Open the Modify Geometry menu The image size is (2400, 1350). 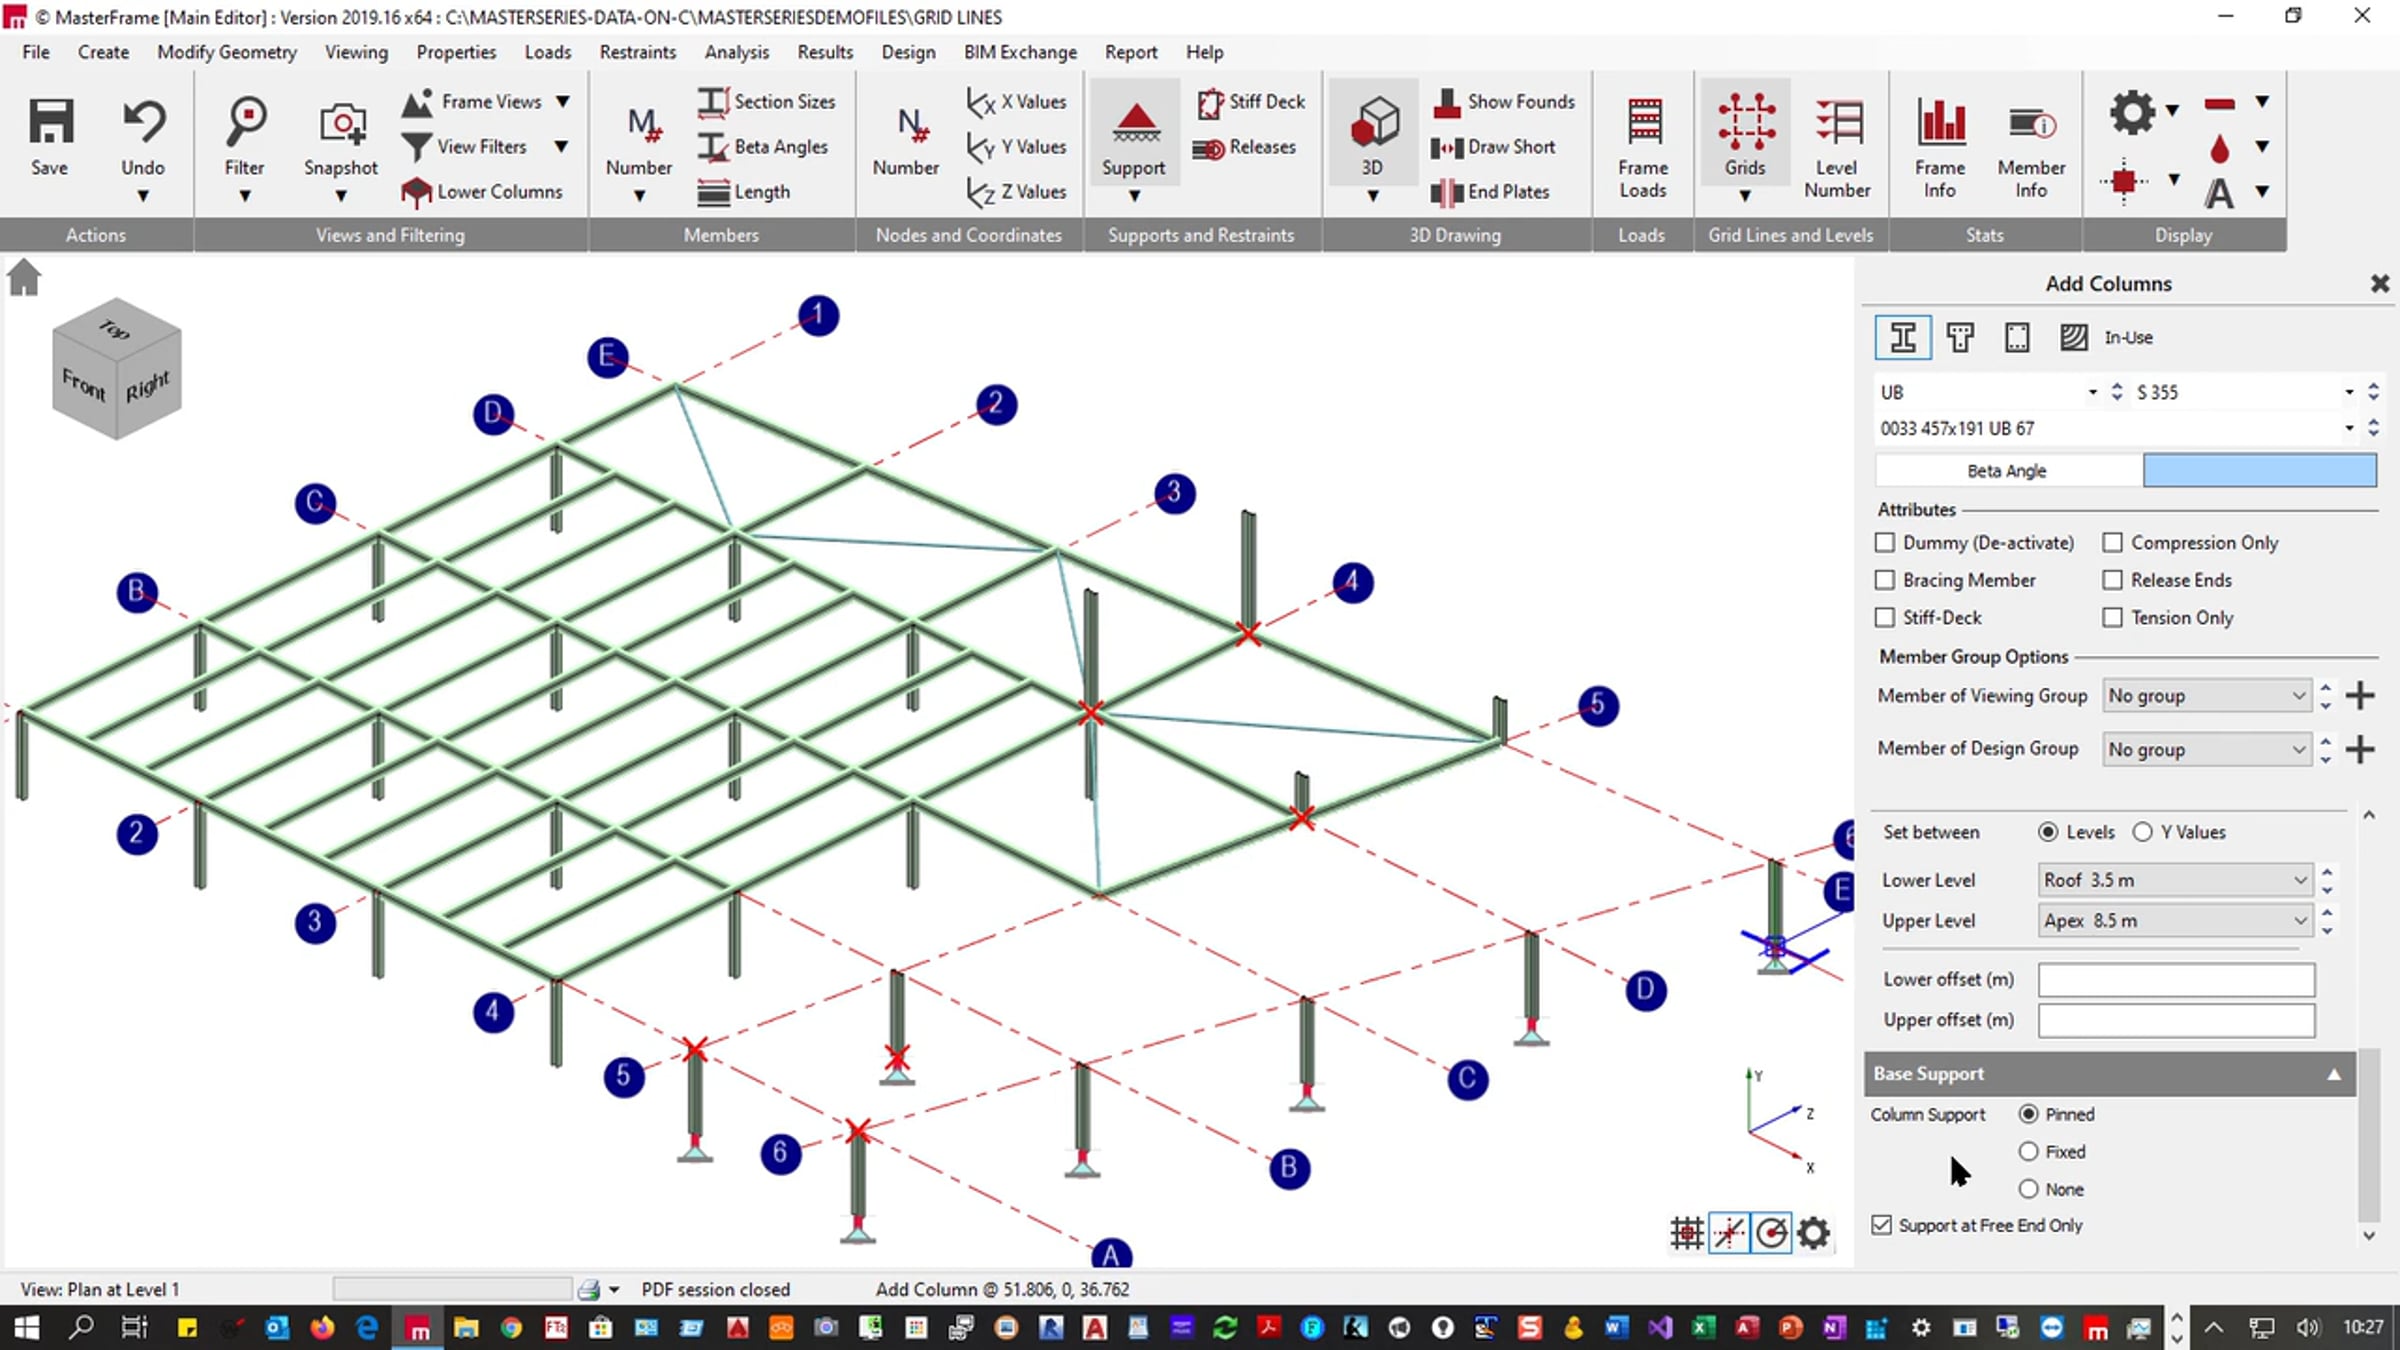pyautogui.click(x=226, y=52)
